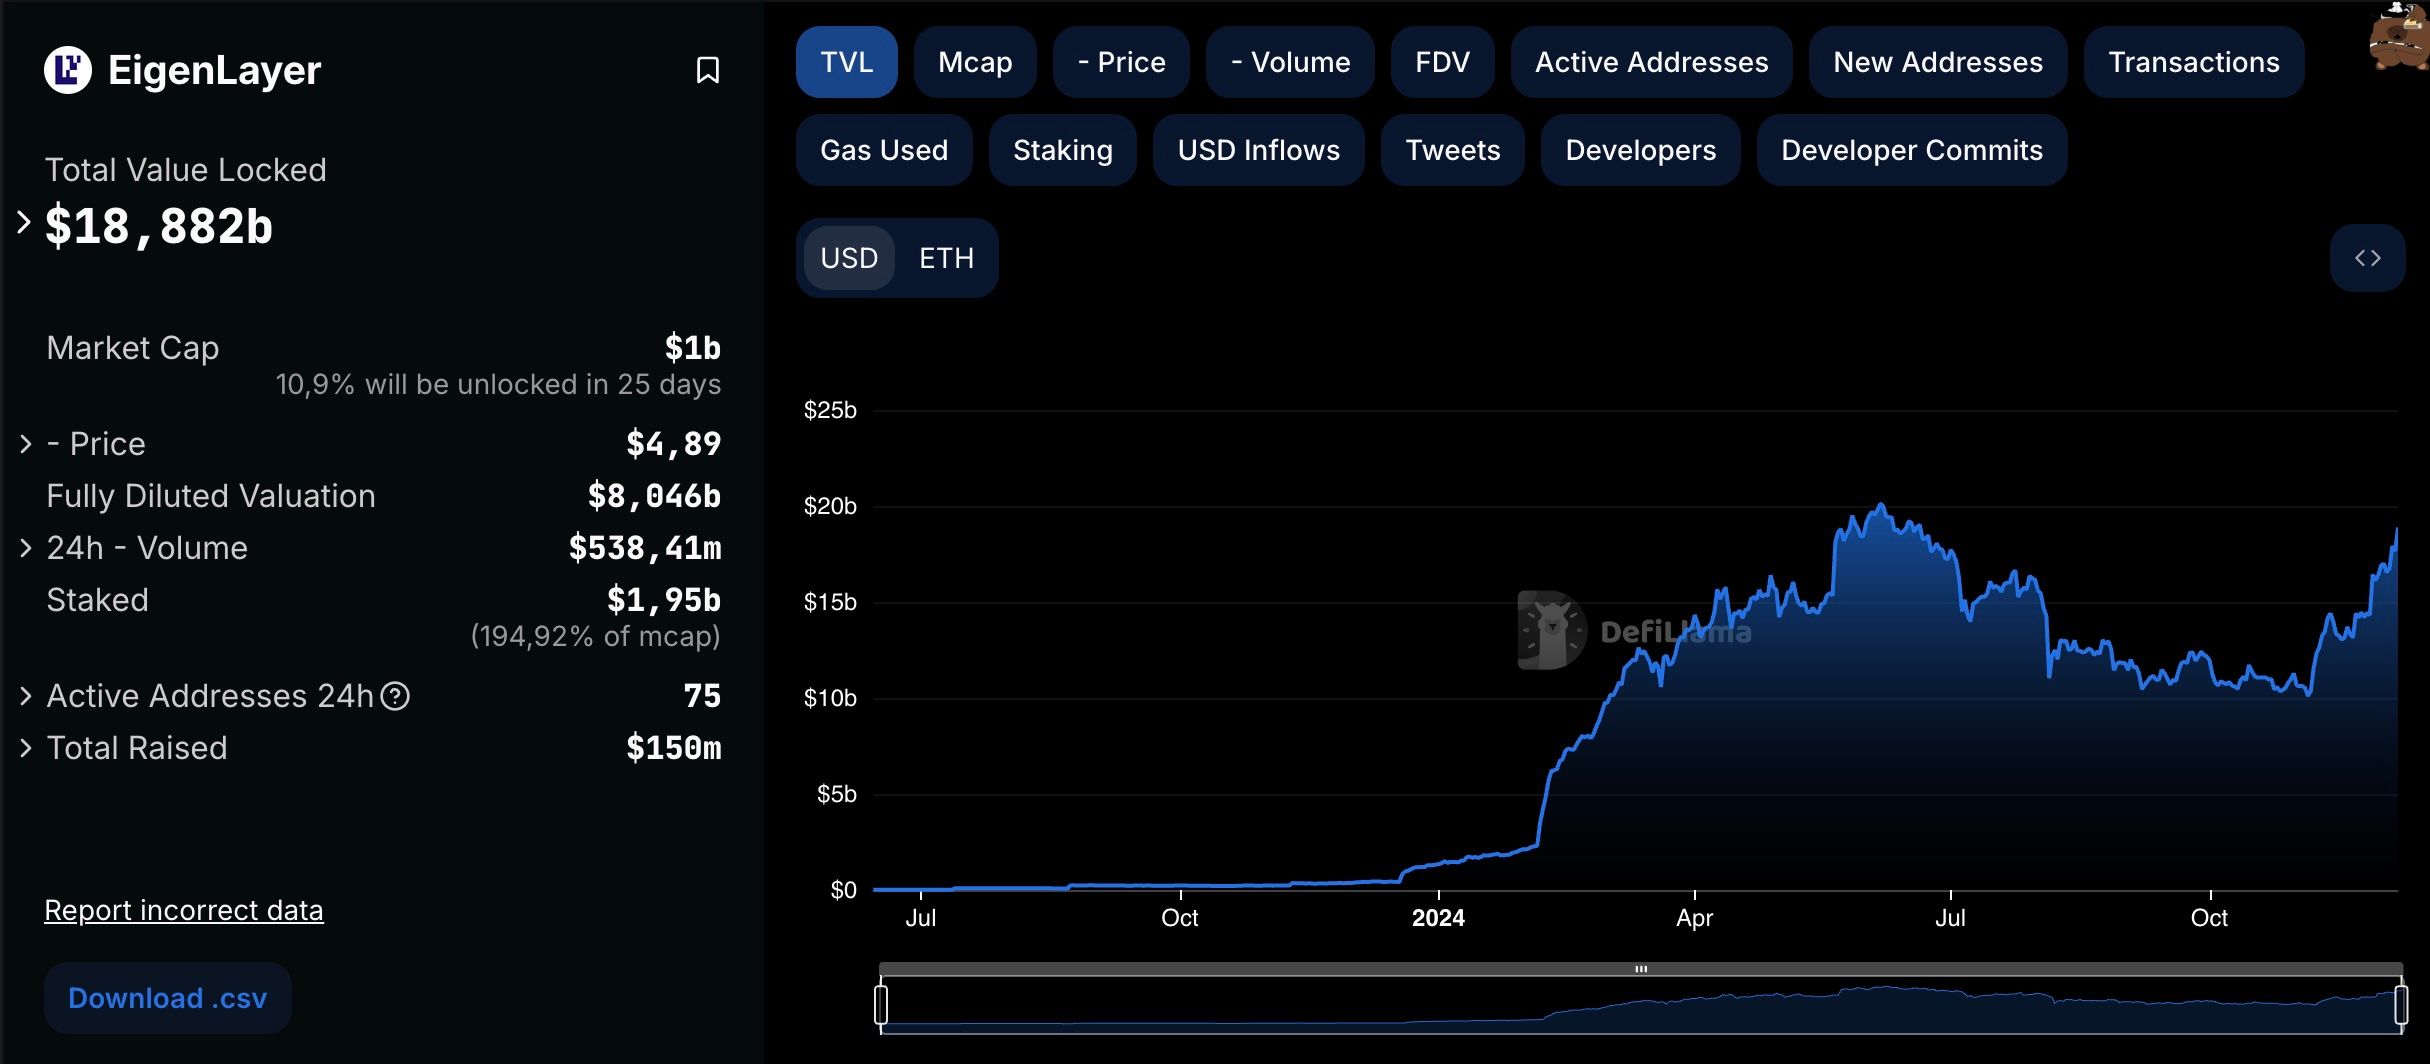
Task: Open the Report incorrect data link
Action: click(184, 910)
